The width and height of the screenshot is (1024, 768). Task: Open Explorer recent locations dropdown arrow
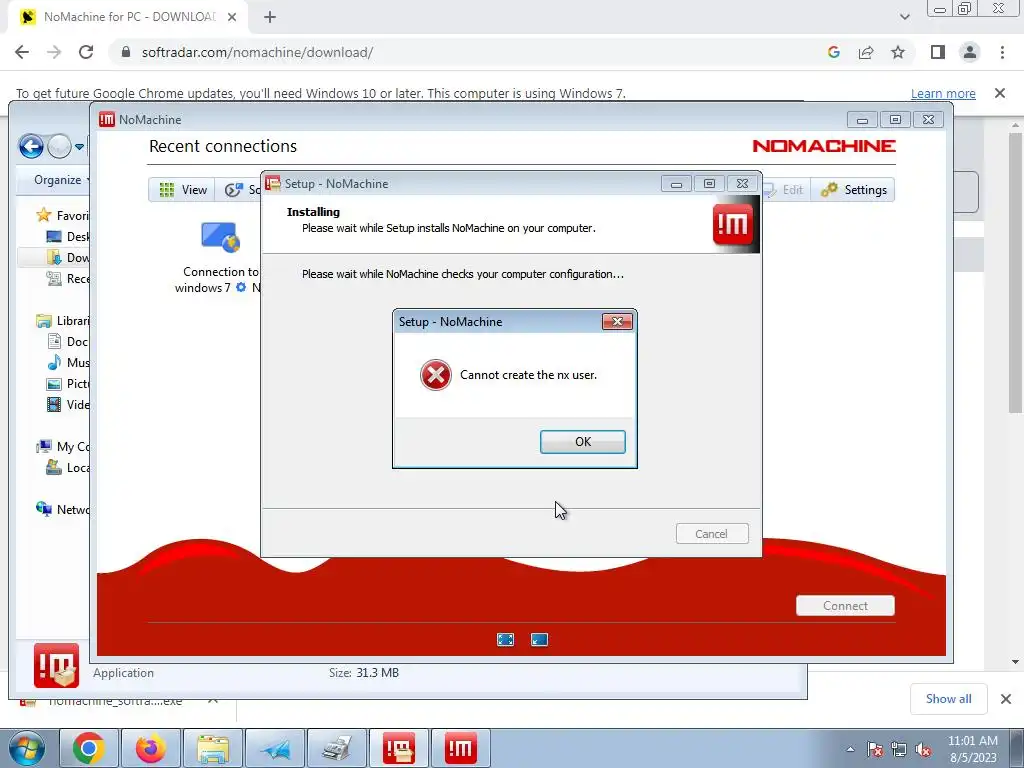click(79, 147)
